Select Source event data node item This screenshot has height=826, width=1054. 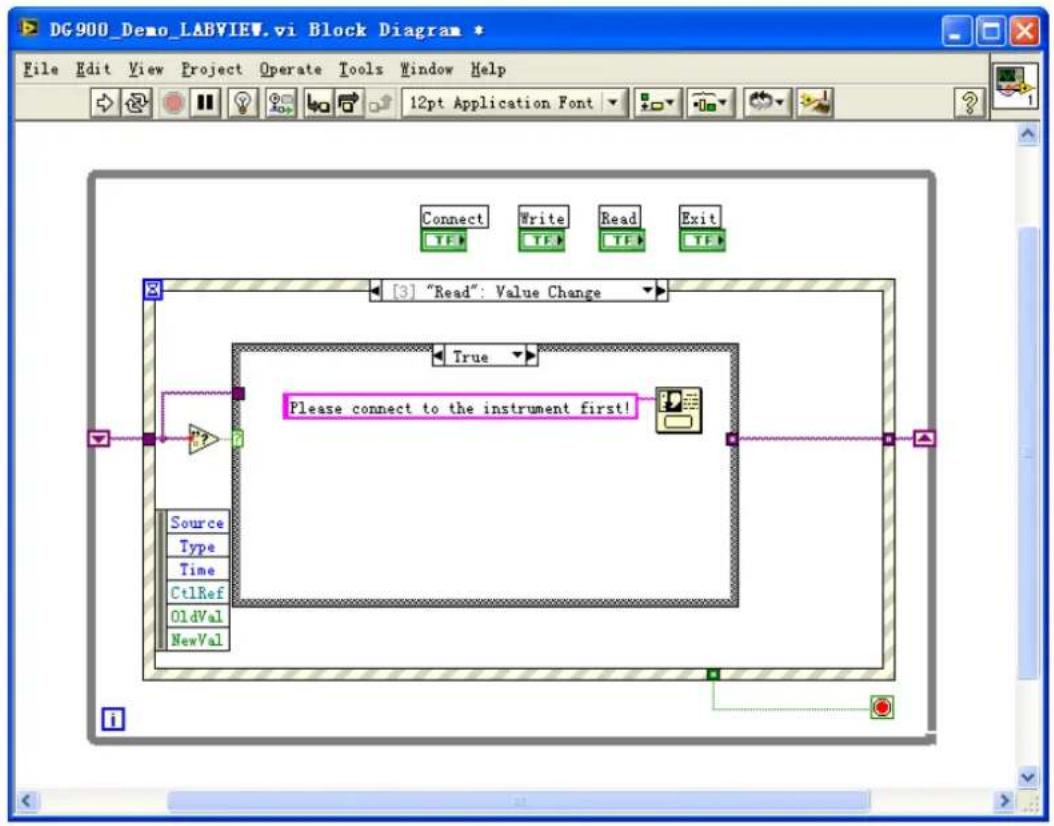coord(197,522)
